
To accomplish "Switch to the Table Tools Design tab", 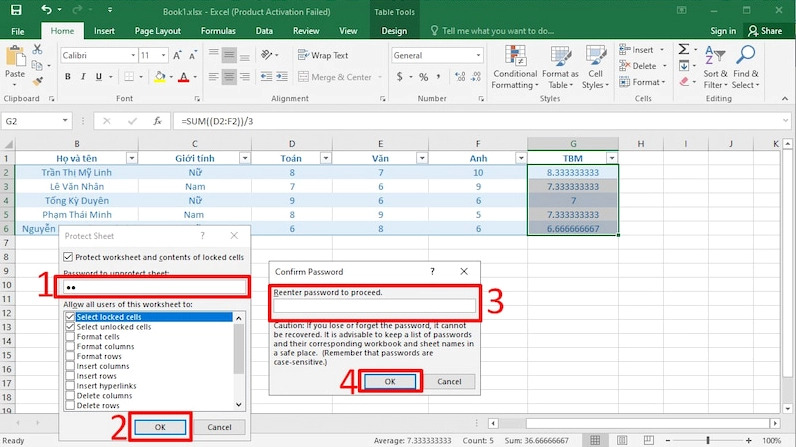I will tap(394, 31).
